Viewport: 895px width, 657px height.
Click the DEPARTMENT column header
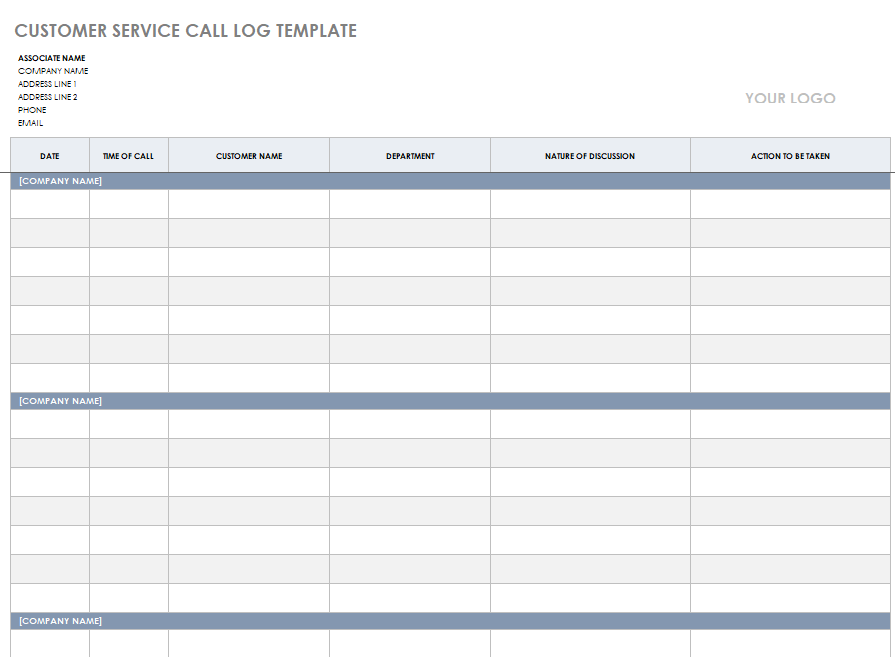[x=410, y=156]
